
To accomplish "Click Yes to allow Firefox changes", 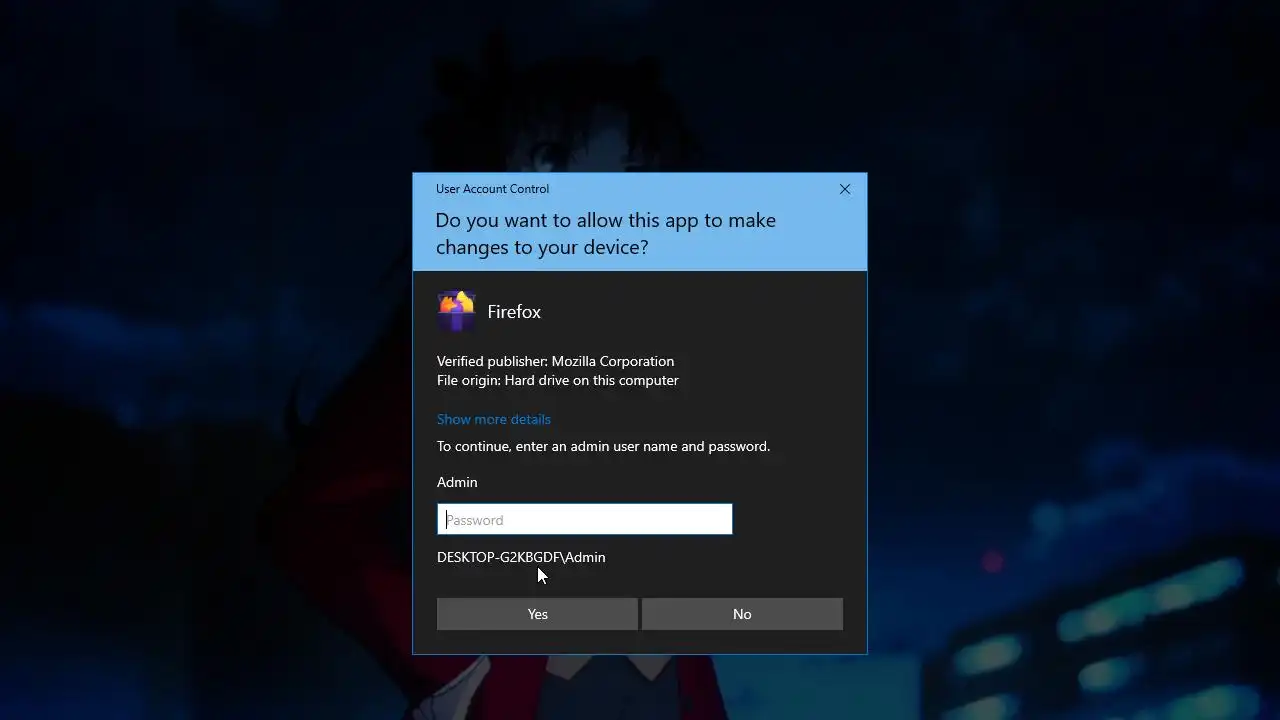I will (x=537, y=614).
